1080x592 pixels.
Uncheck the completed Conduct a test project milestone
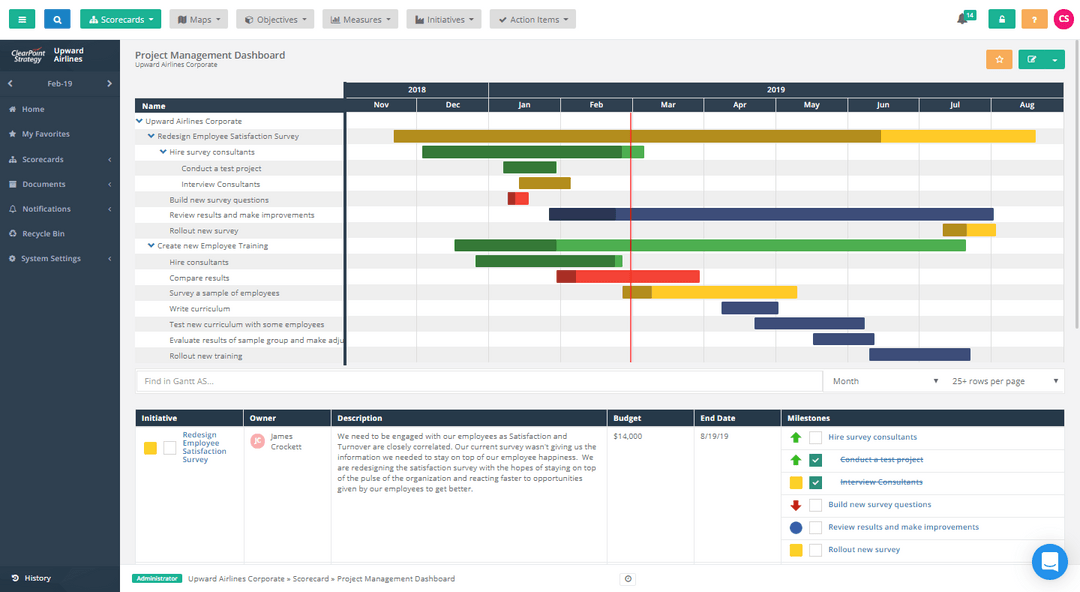pyautogui.click(x=815, y=459)
